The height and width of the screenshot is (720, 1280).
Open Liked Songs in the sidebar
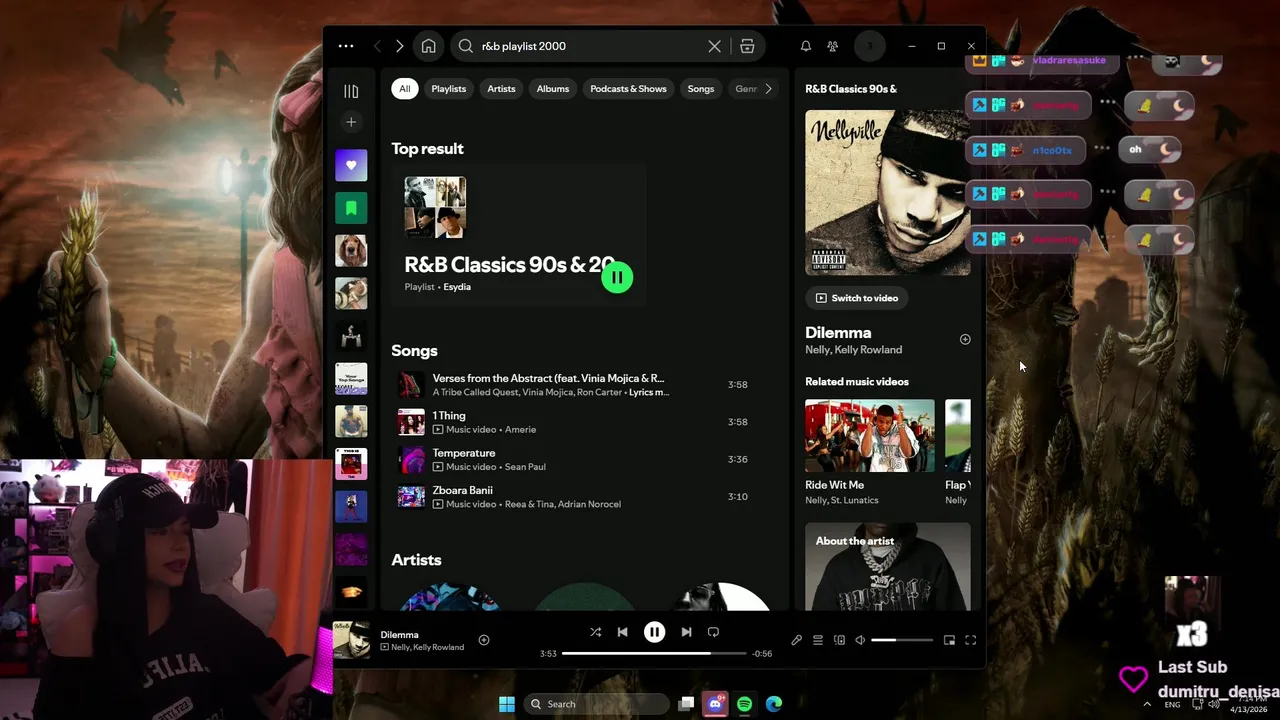coord(351,165)
